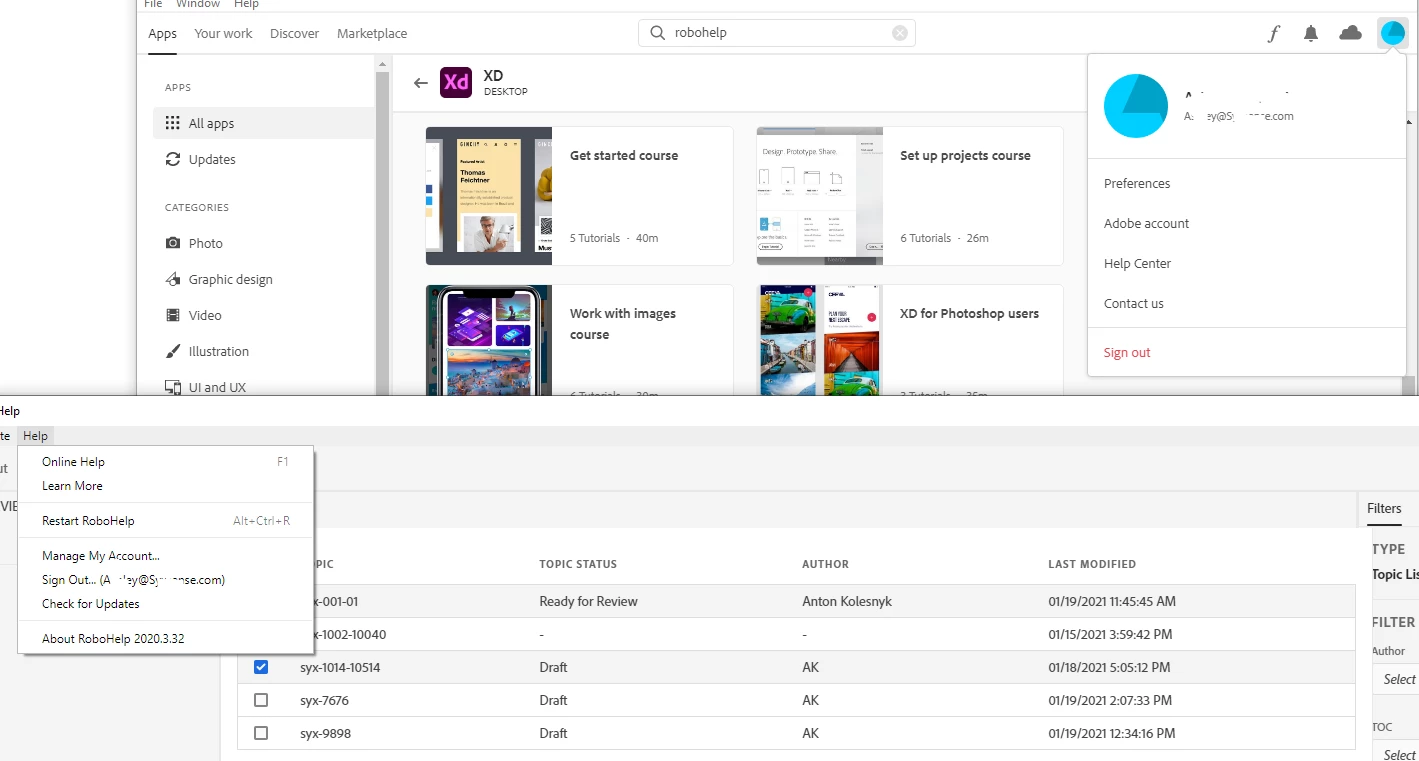Select Manage My Account menu entry
Screen dimensions: 1419x761
click(166, 556)
